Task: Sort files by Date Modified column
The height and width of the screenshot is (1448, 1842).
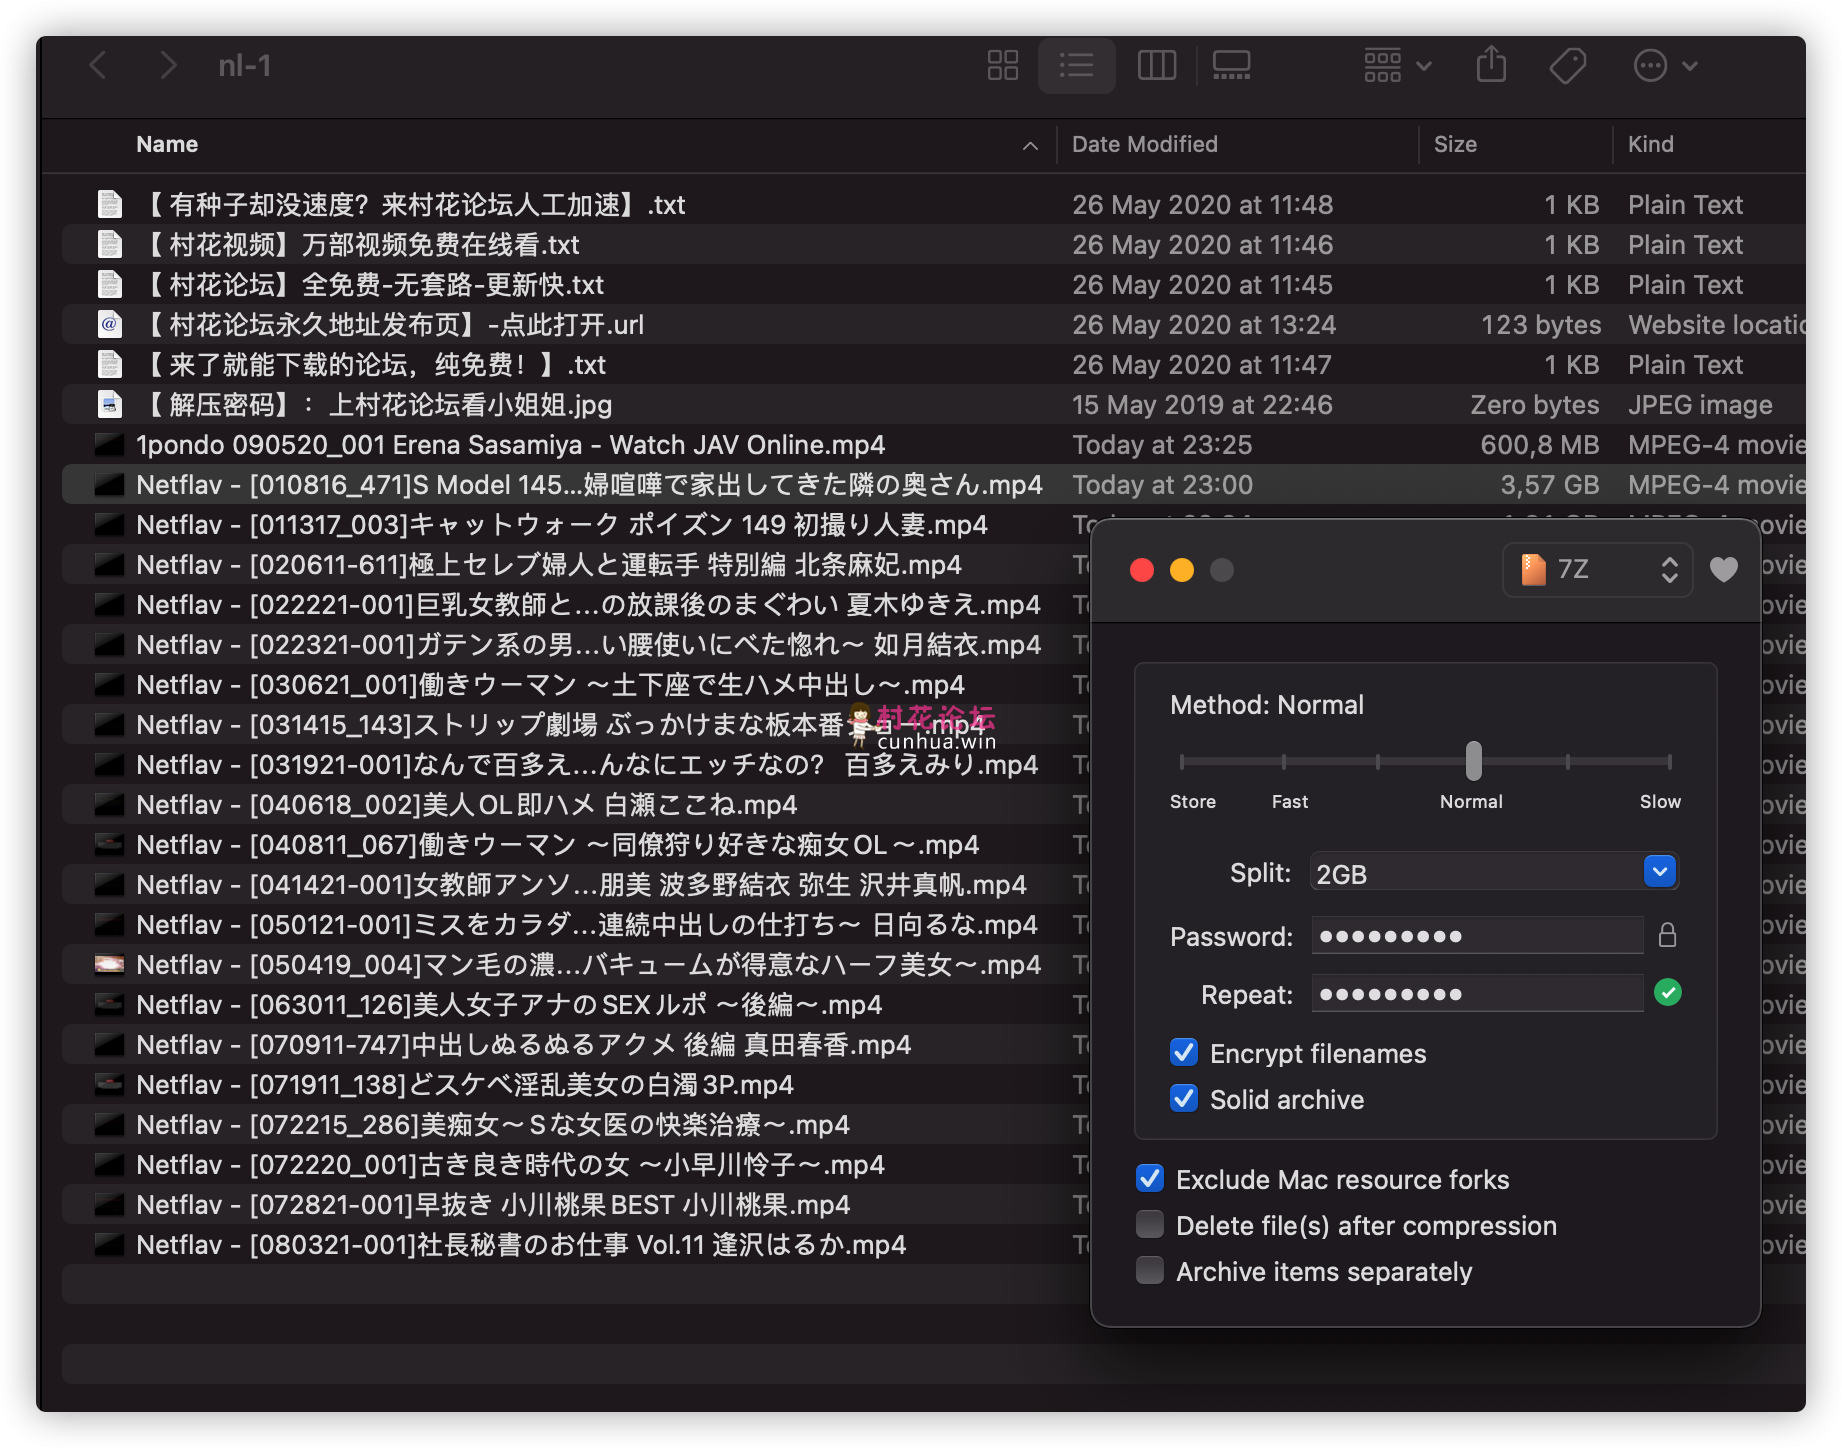Action: [x=1145, y=144]
